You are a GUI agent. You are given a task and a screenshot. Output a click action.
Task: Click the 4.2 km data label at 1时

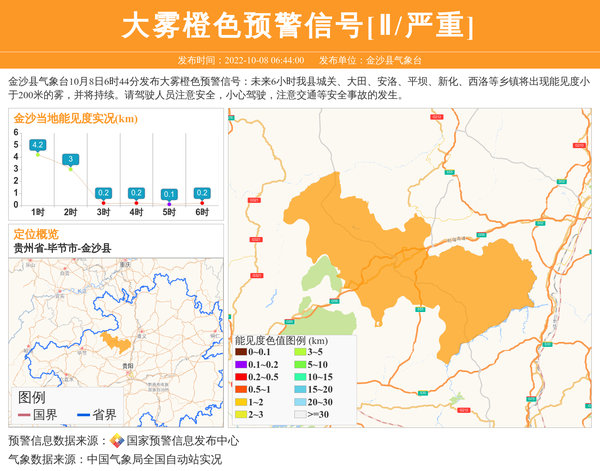38,145
